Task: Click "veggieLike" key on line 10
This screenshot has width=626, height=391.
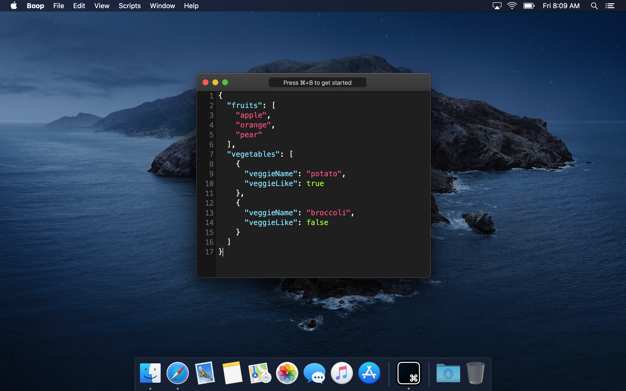Action: tap(271, 183)
